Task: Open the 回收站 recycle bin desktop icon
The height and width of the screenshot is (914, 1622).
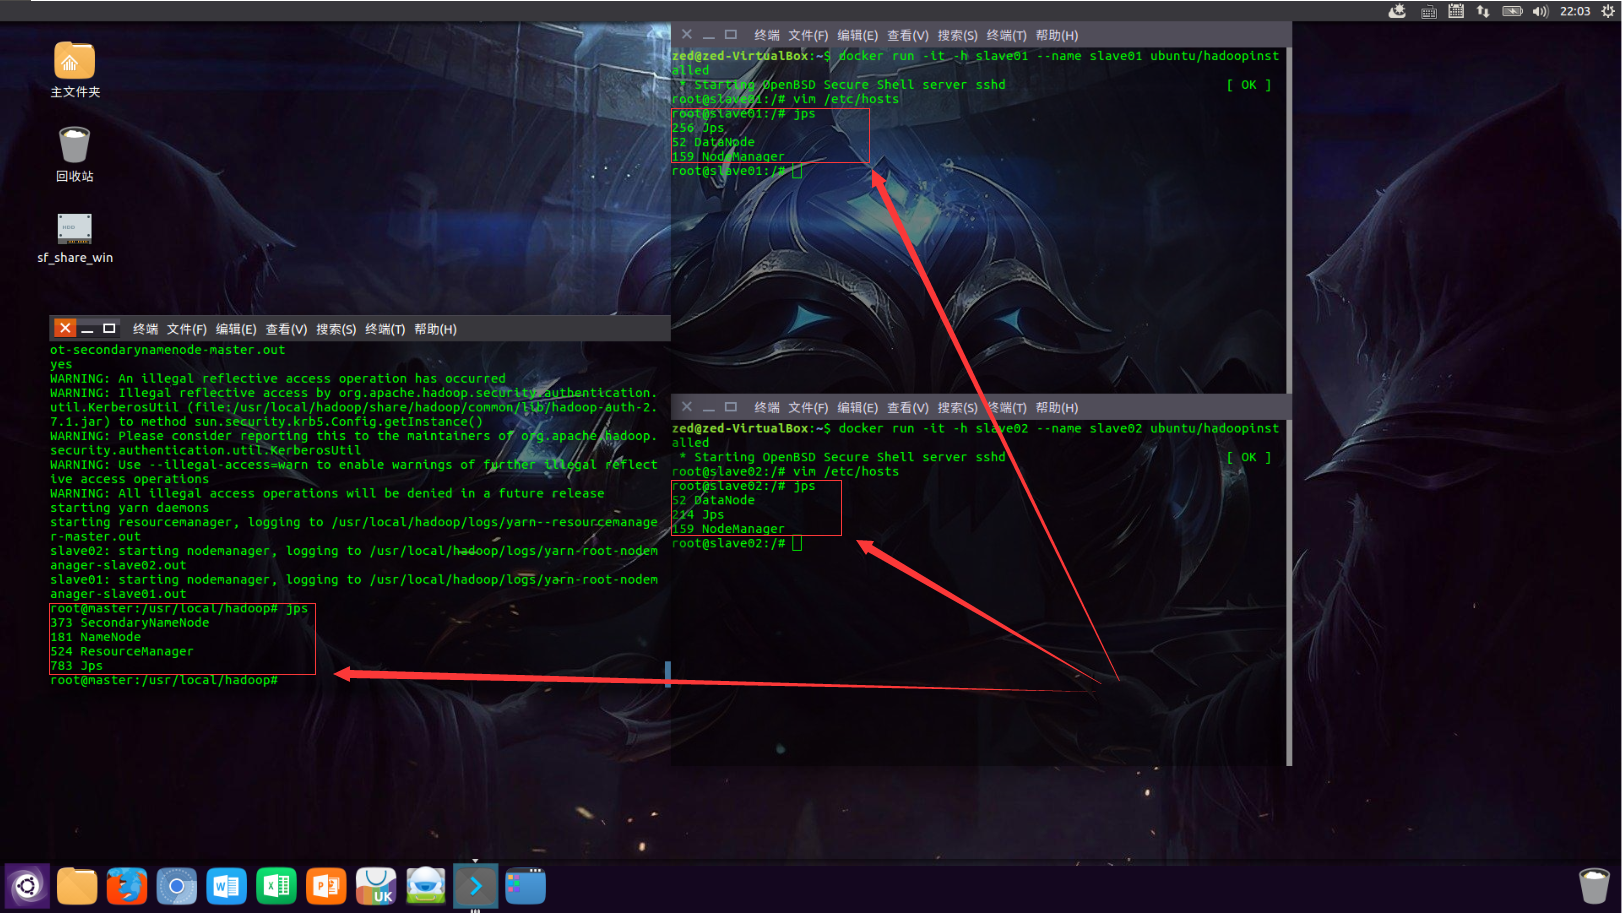Action: coord(75,154)
